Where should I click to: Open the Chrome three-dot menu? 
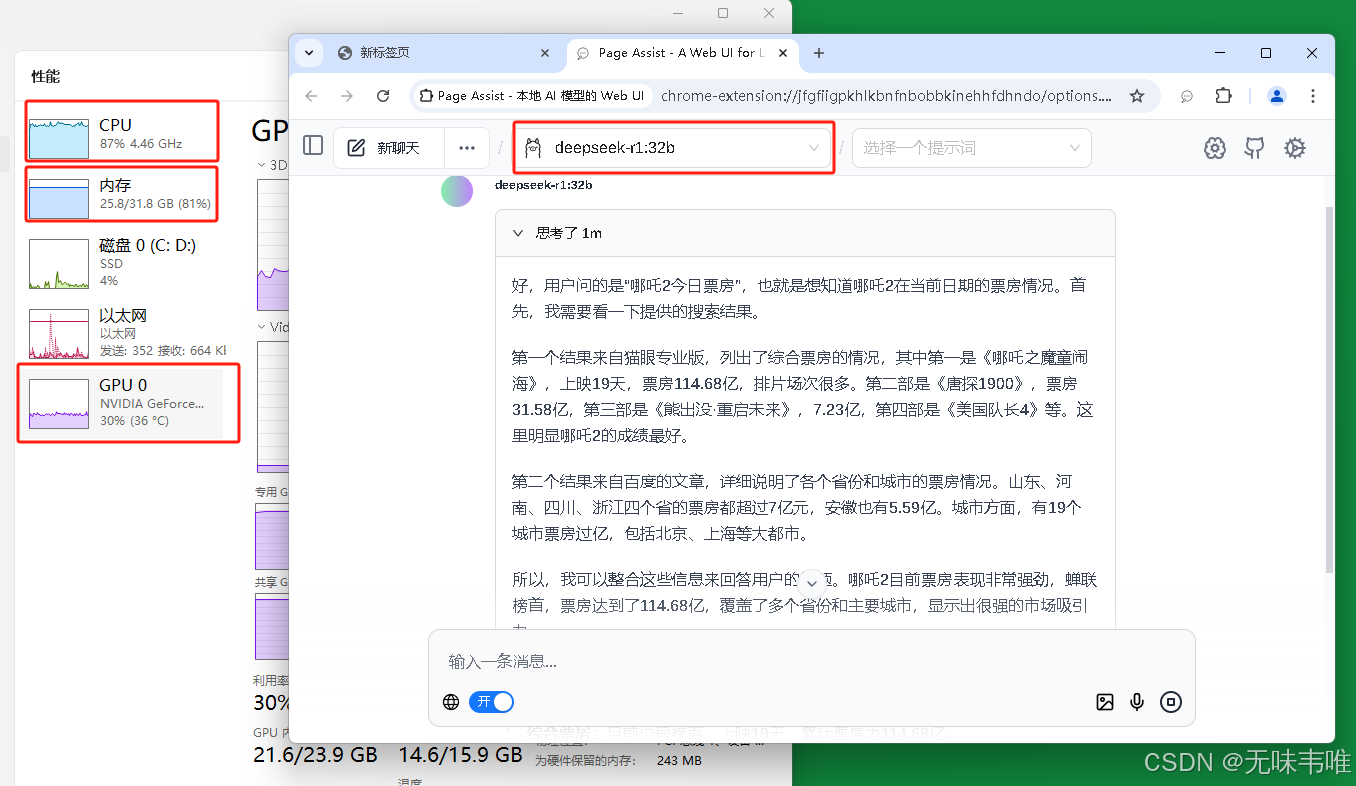(x=1313, y=96)
